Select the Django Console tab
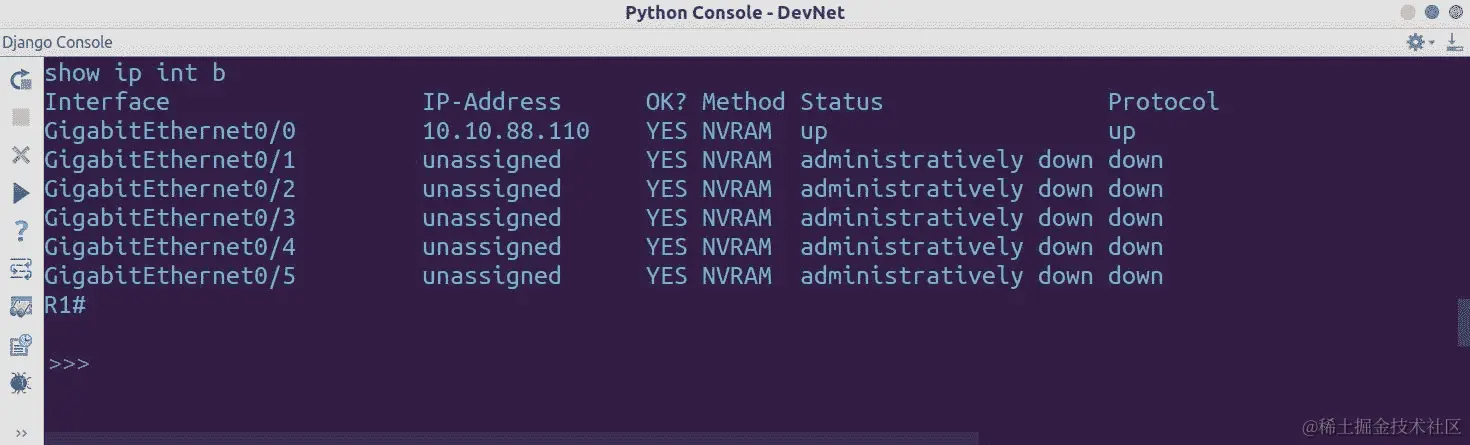Image resolution: width=1470 pixels, height=445 pixels. 57,42
